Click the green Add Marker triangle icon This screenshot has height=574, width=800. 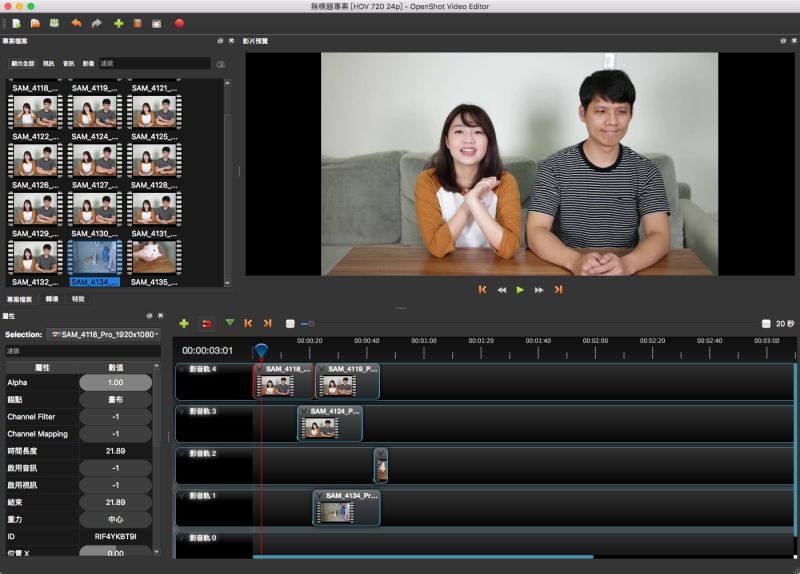point(230,323)
